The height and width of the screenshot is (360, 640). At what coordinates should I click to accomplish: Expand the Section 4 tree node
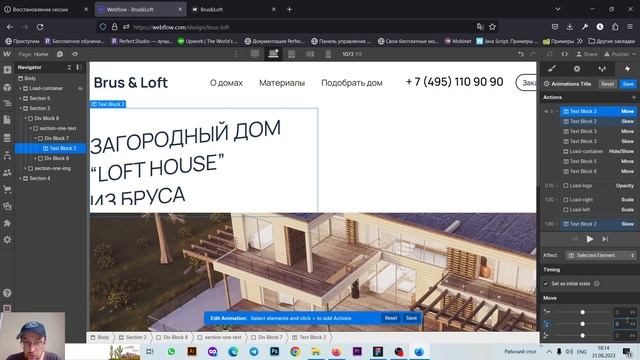click(20, 178)
